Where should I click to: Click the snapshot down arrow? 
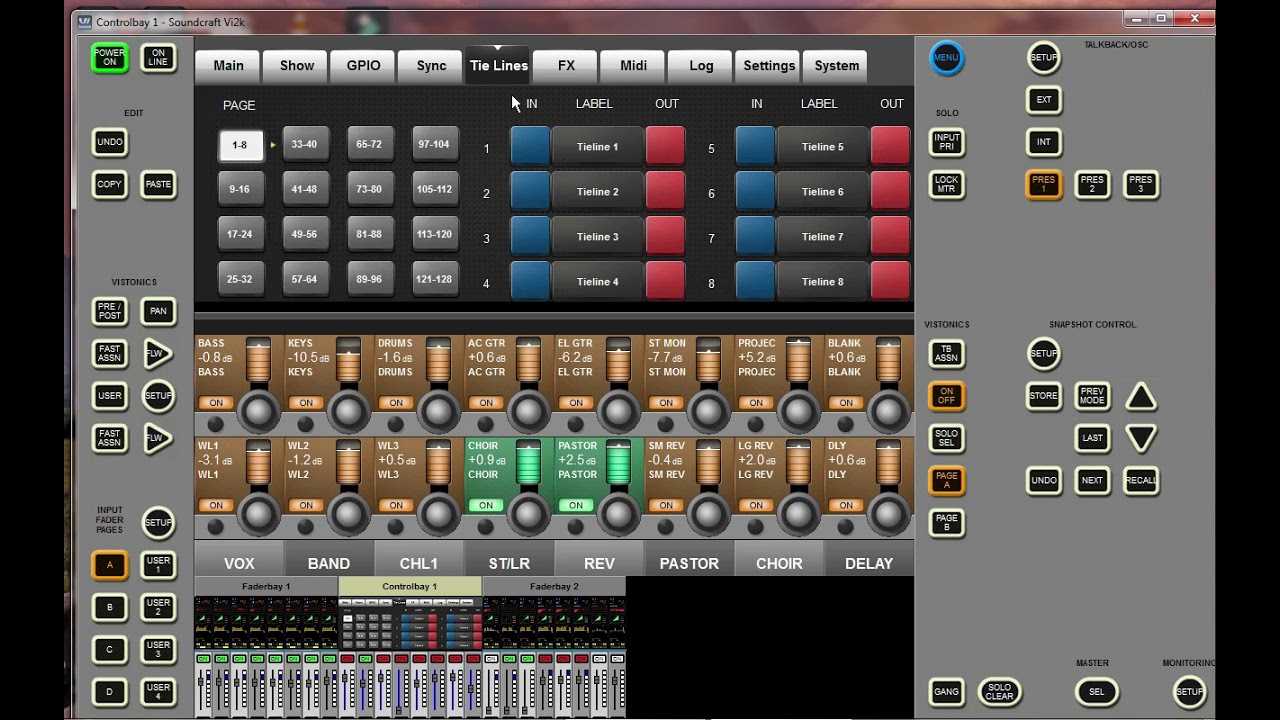pos(1141,438)
